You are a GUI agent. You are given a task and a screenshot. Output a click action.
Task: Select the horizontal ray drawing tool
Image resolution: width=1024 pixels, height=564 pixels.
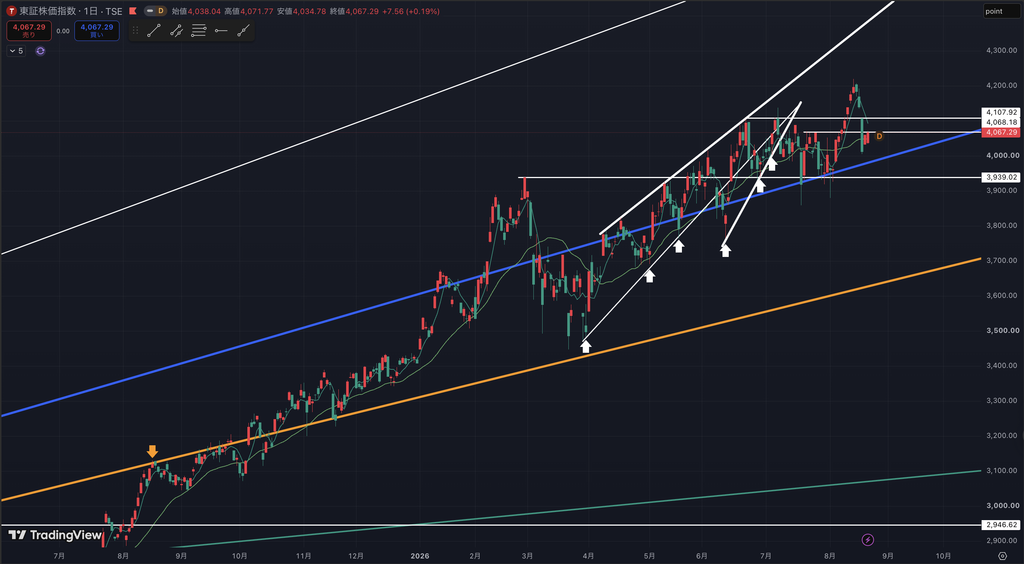pyautogui.click(x=221, y=31)
